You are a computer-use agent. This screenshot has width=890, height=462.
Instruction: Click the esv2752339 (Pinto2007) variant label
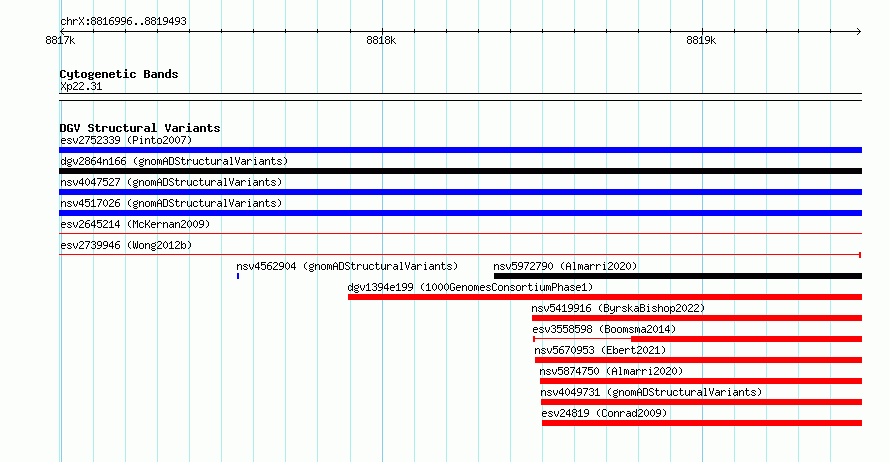point(126,140)
